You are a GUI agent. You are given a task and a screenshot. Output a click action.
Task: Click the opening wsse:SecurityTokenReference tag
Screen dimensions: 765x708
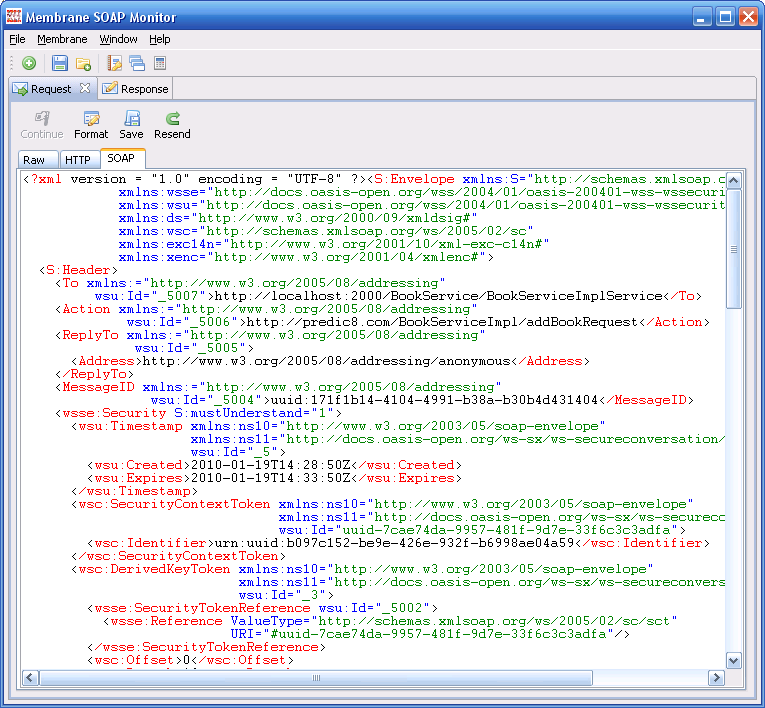[199, 608]
